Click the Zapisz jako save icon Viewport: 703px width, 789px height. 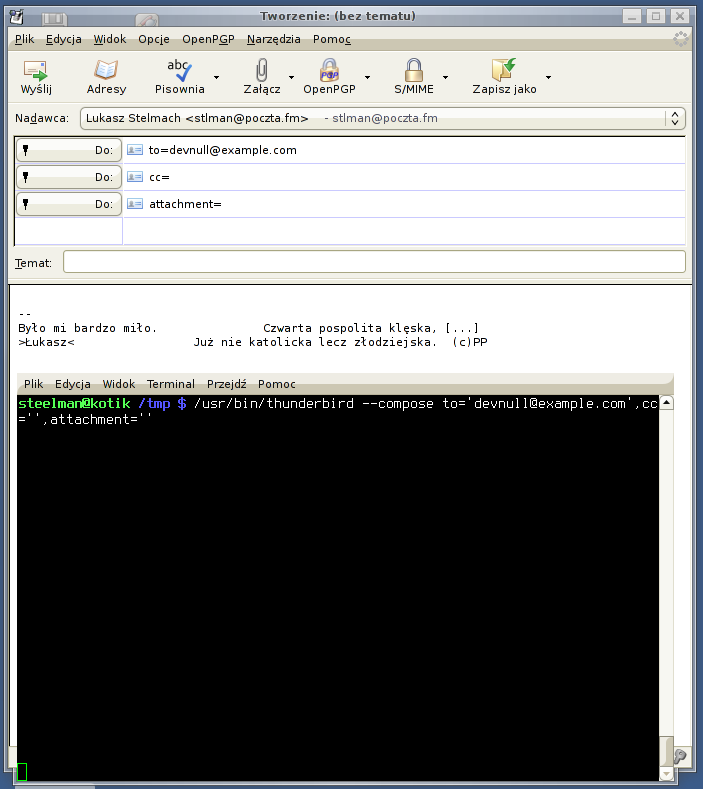click(x=504, y=70)
